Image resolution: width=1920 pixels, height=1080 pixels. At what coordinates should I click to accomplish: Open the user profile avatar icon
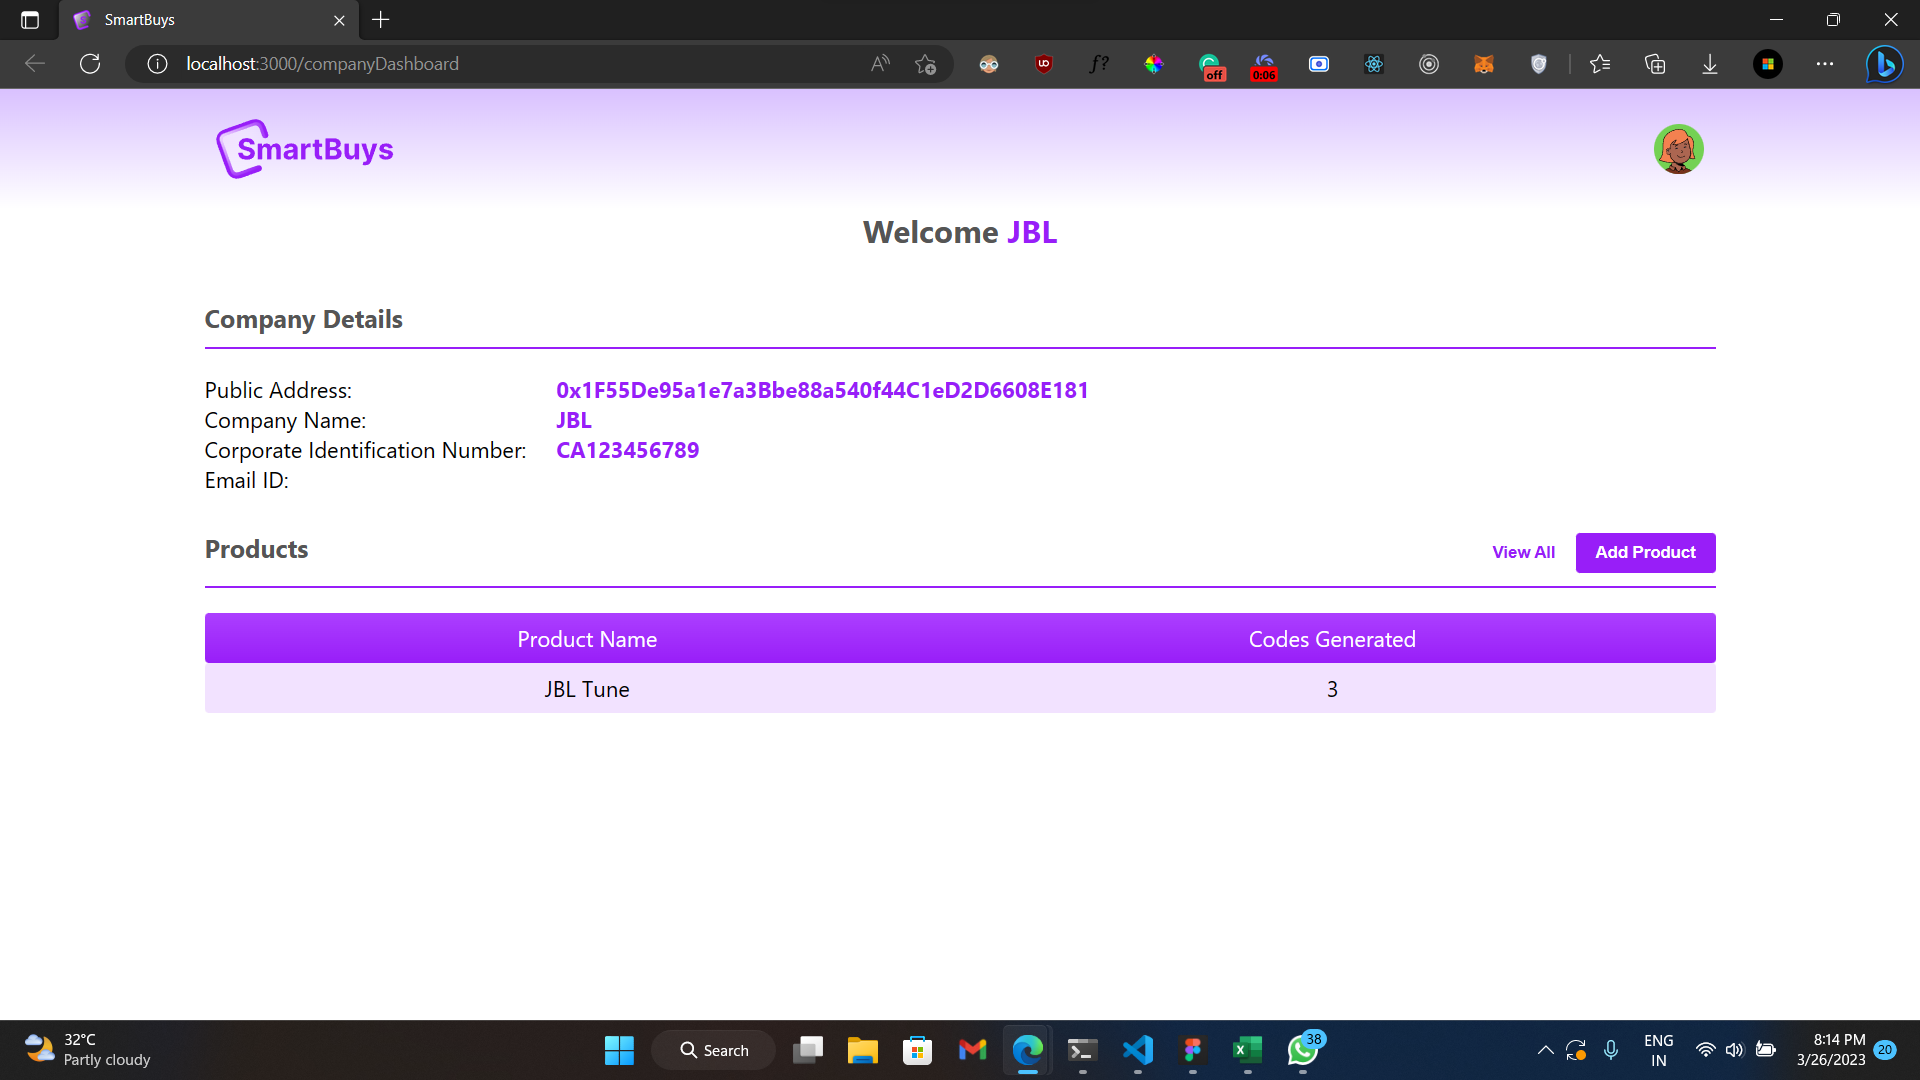click(x=1680, y=148)
